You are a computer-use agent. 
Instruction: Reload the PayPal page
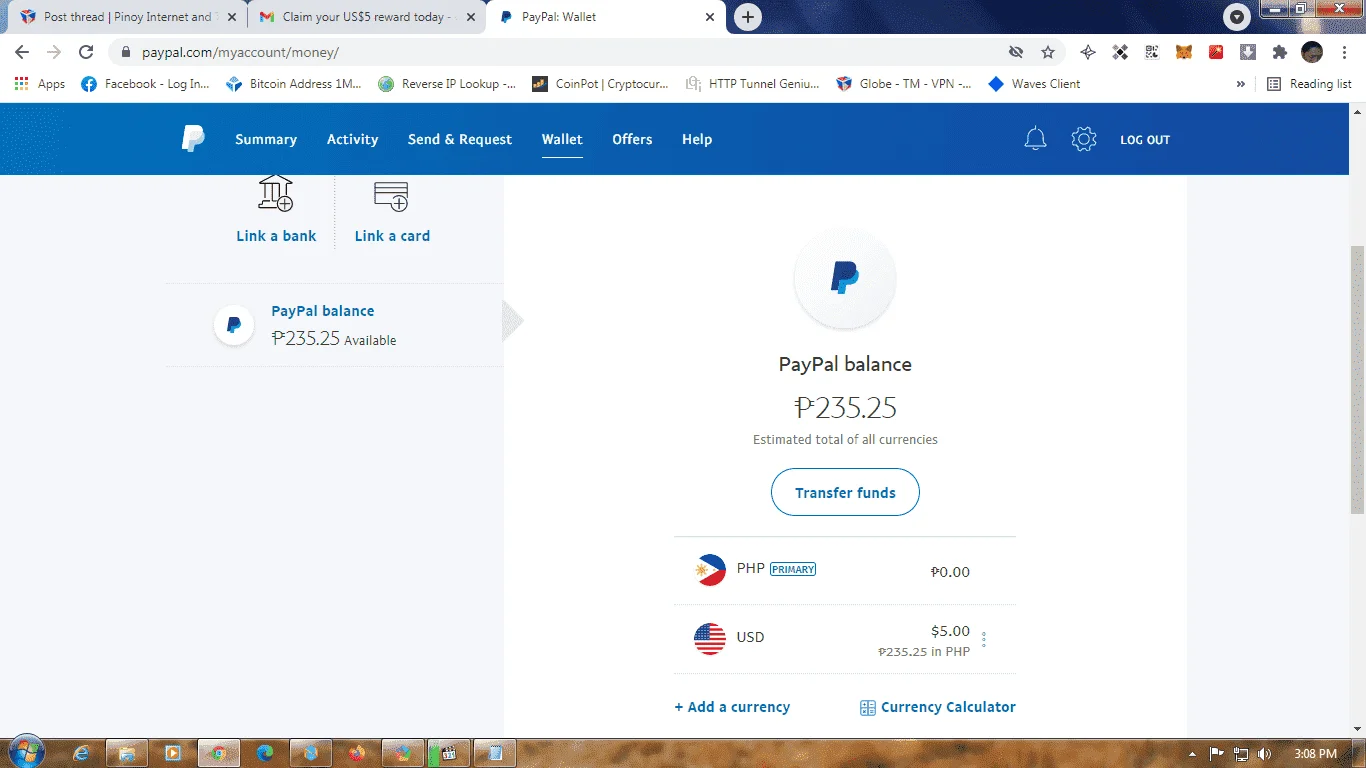[86, 52]
